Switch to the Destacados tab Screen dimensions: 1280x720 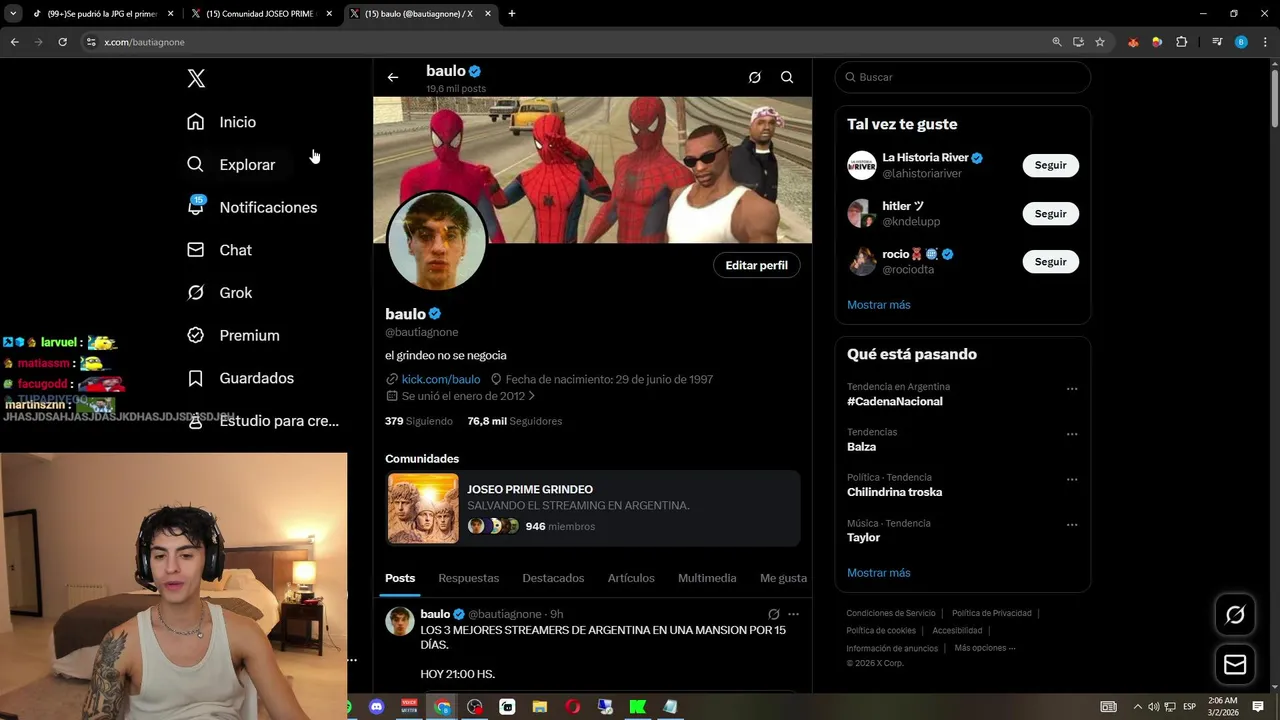553,578
